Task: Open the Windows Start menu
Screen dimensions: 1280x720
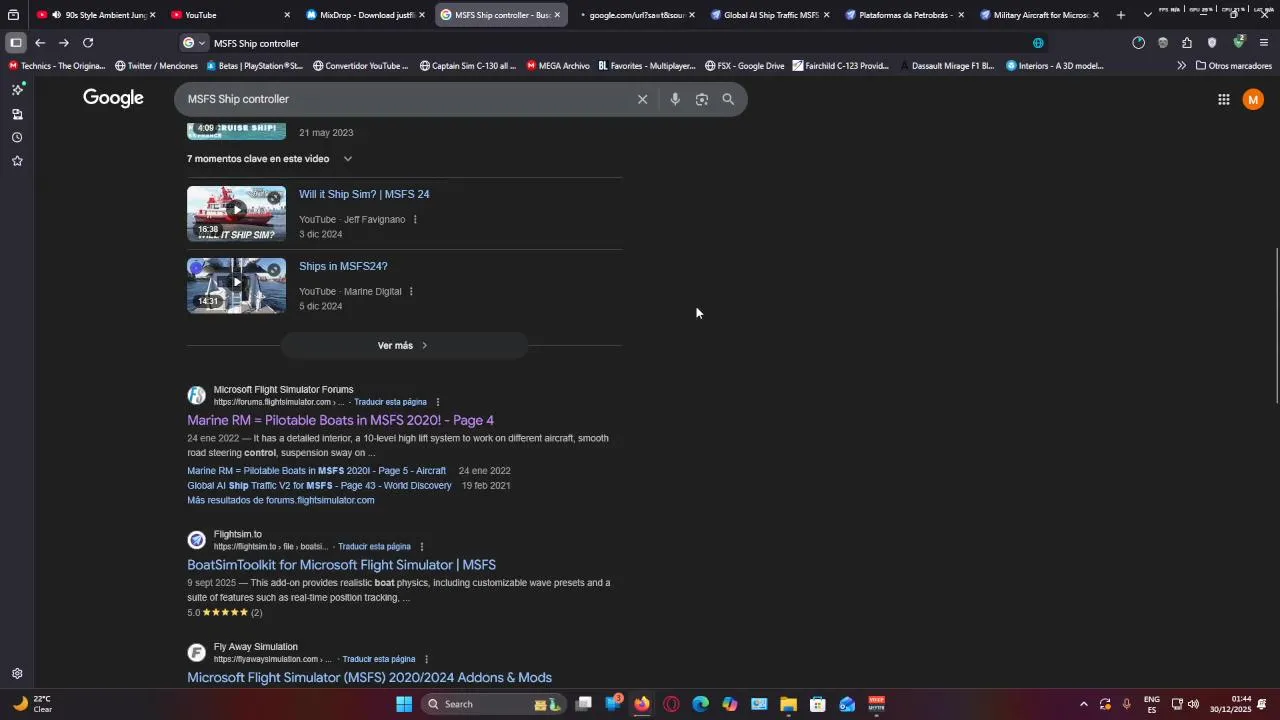Action: (404, 704)
